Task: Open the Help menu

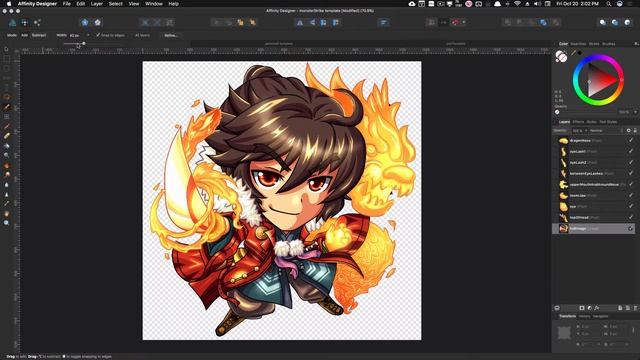Action: (x=173, y=4)
